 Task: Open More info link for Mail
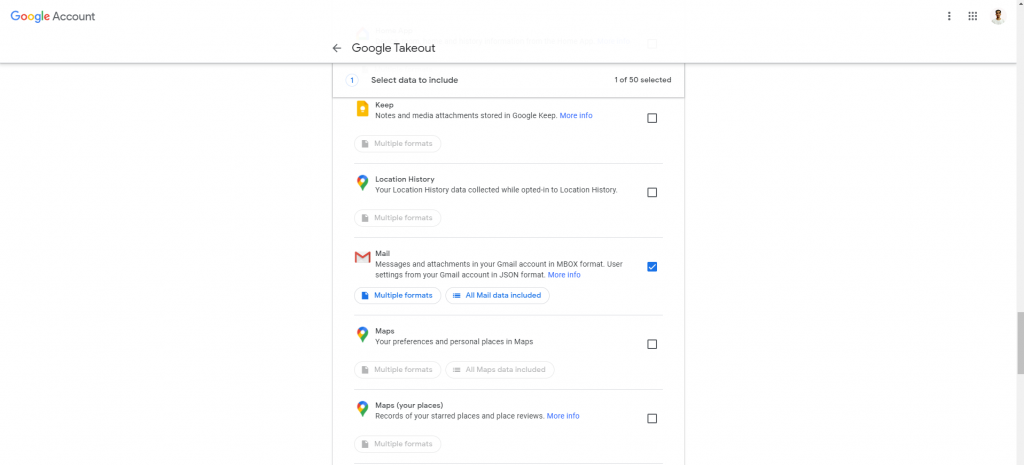[564, 275]
